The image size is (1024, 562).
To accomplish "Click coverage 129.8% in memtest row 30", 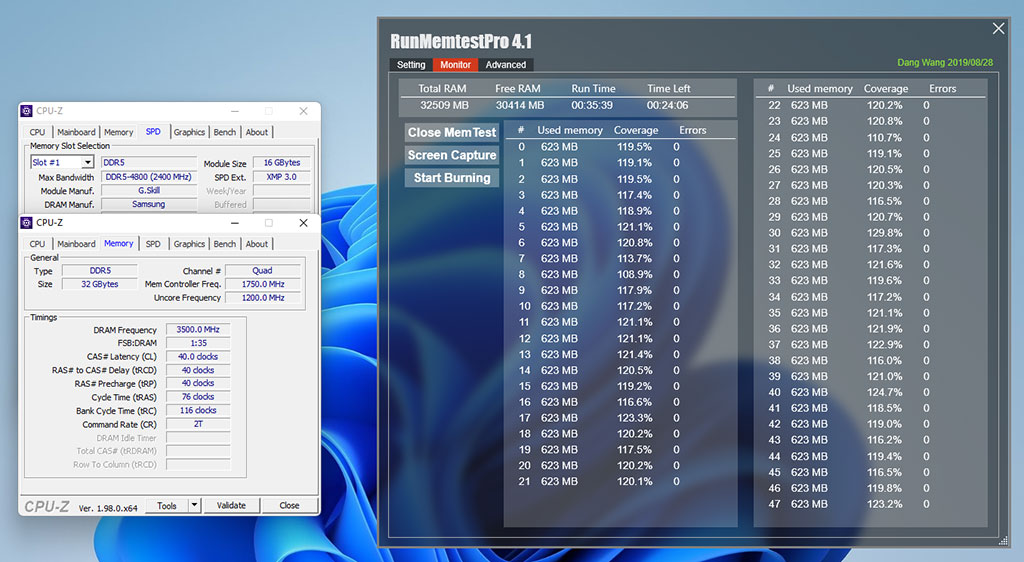I will 884,233.
